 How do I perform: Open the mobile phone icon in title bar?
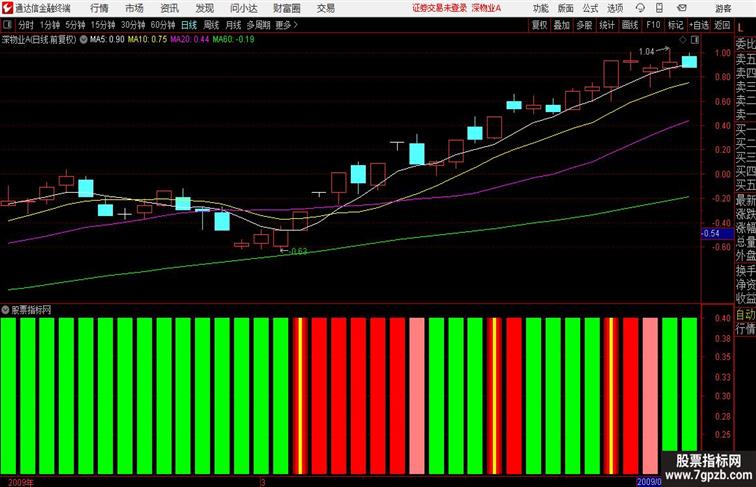point(659,8)
